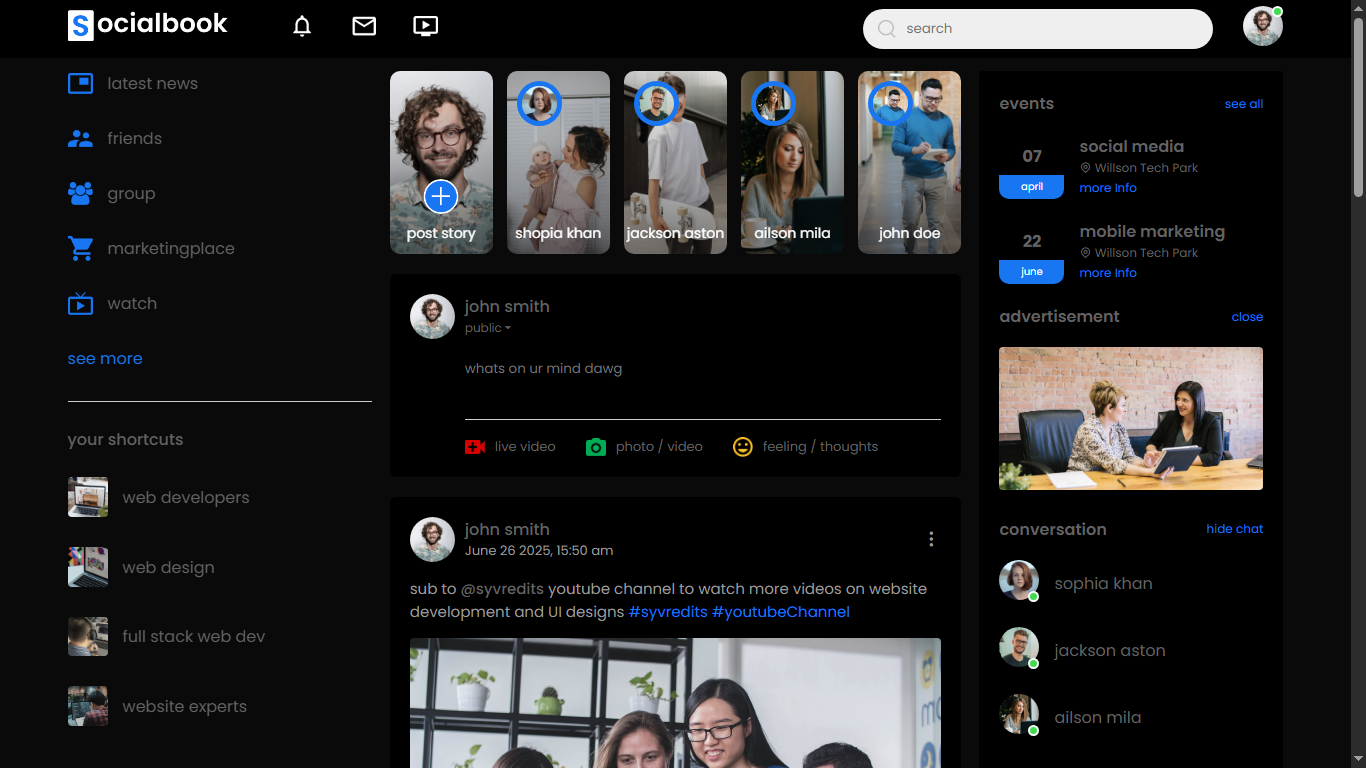Open the messages envelope icon
The image size is (1366, 768).
coord(364,27)
